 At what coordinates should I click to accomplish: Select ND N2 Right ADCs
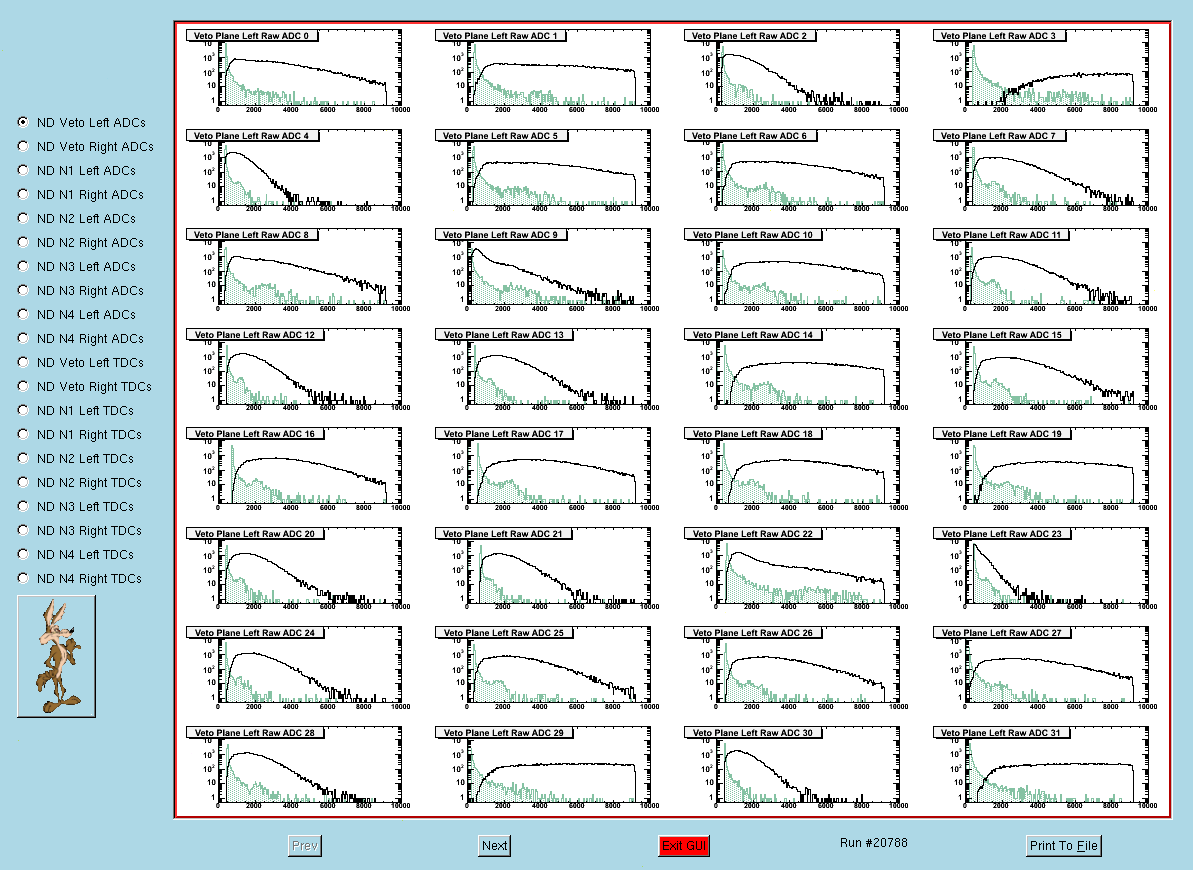click(24, 242)
